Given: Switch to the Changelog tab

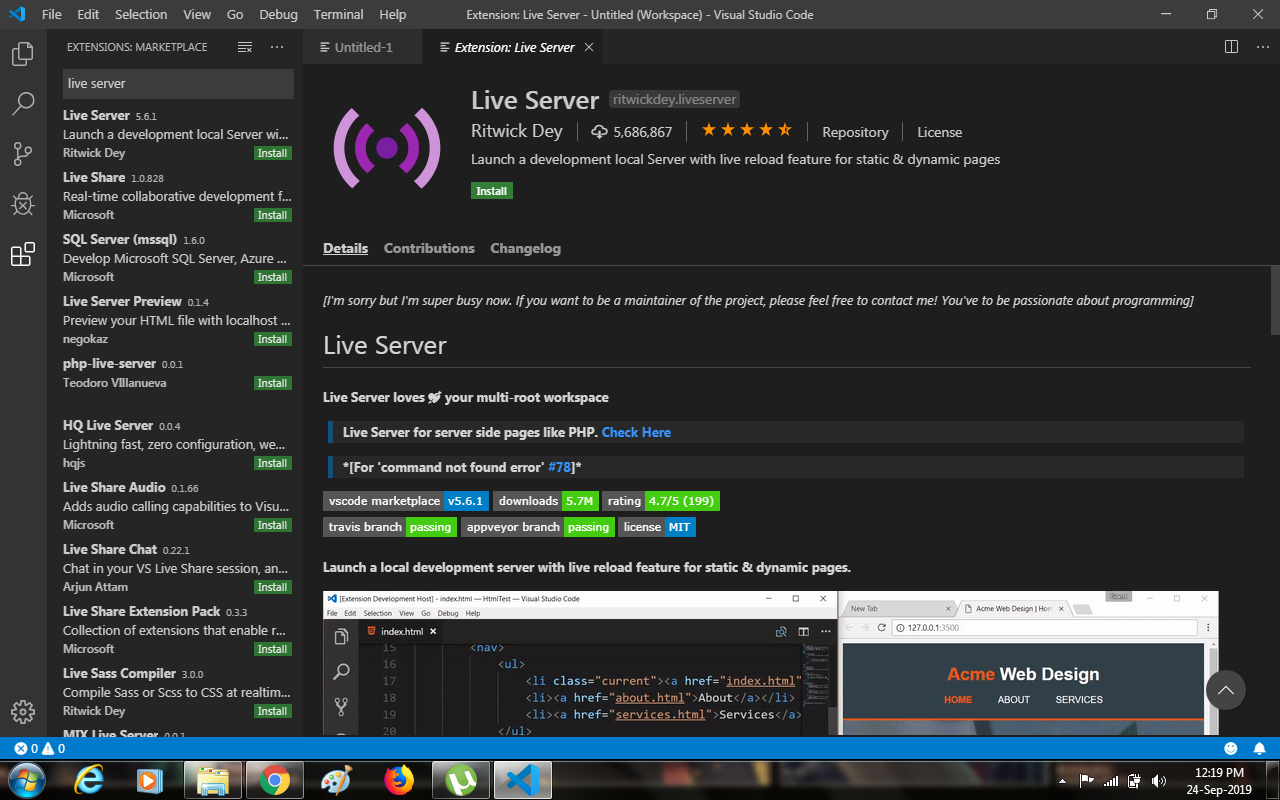Looking at the screenshot, I should click(x=525, y=248).
